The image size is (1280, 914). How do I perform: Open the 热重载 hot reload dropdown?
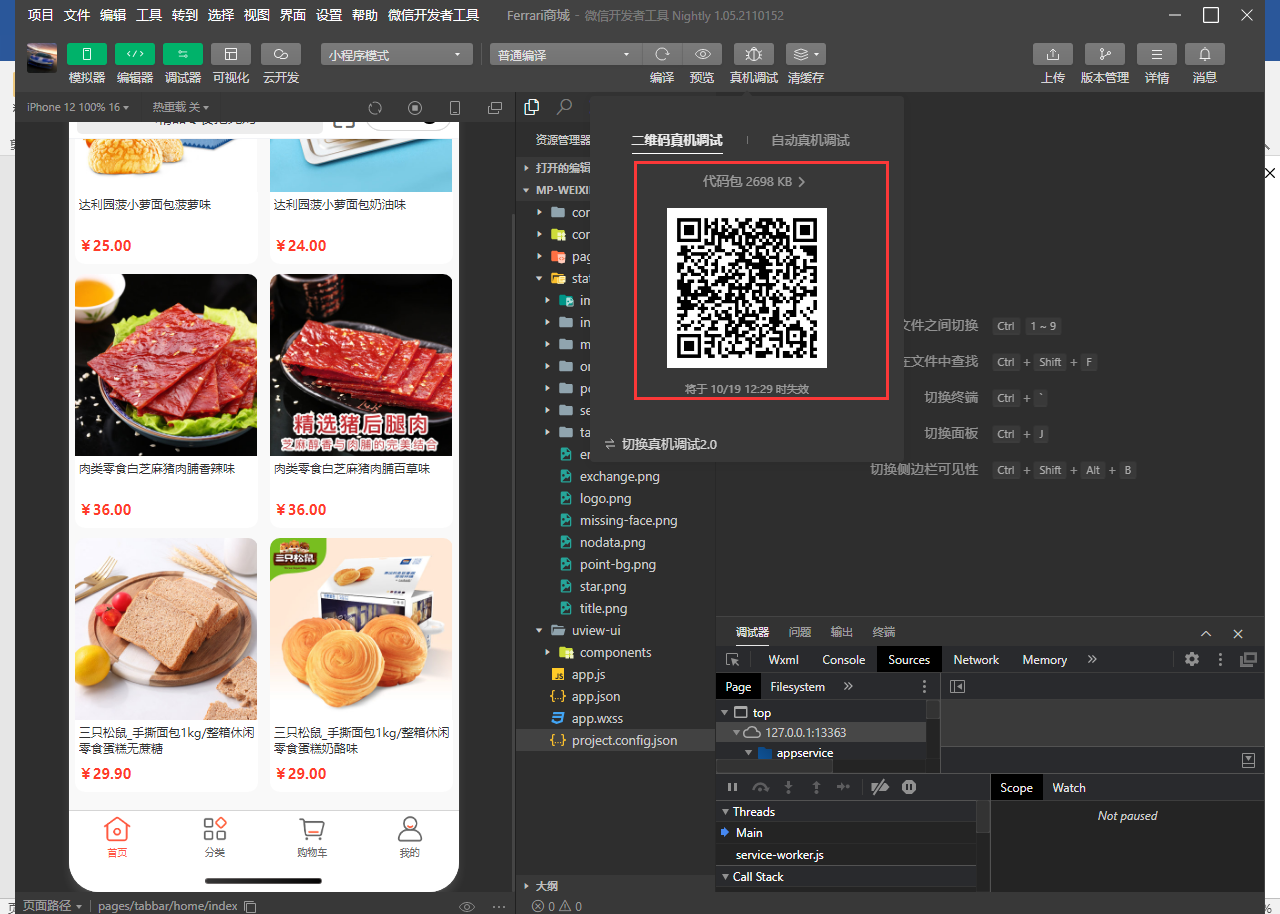[180, 107]
